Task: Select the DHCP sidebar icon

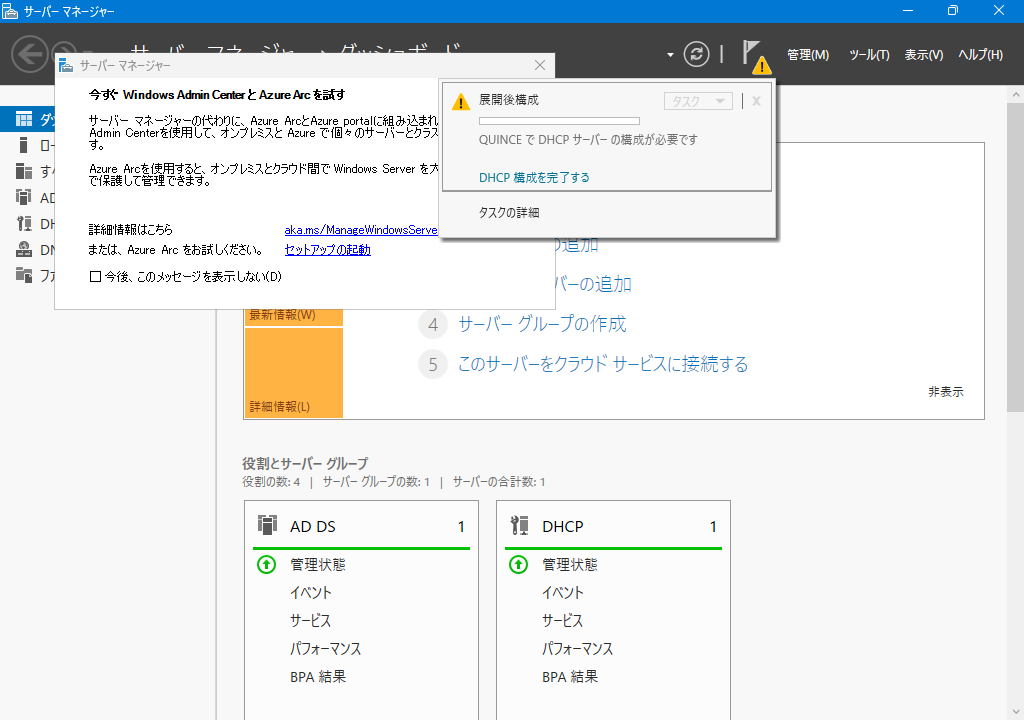Action: coord(24,223)
